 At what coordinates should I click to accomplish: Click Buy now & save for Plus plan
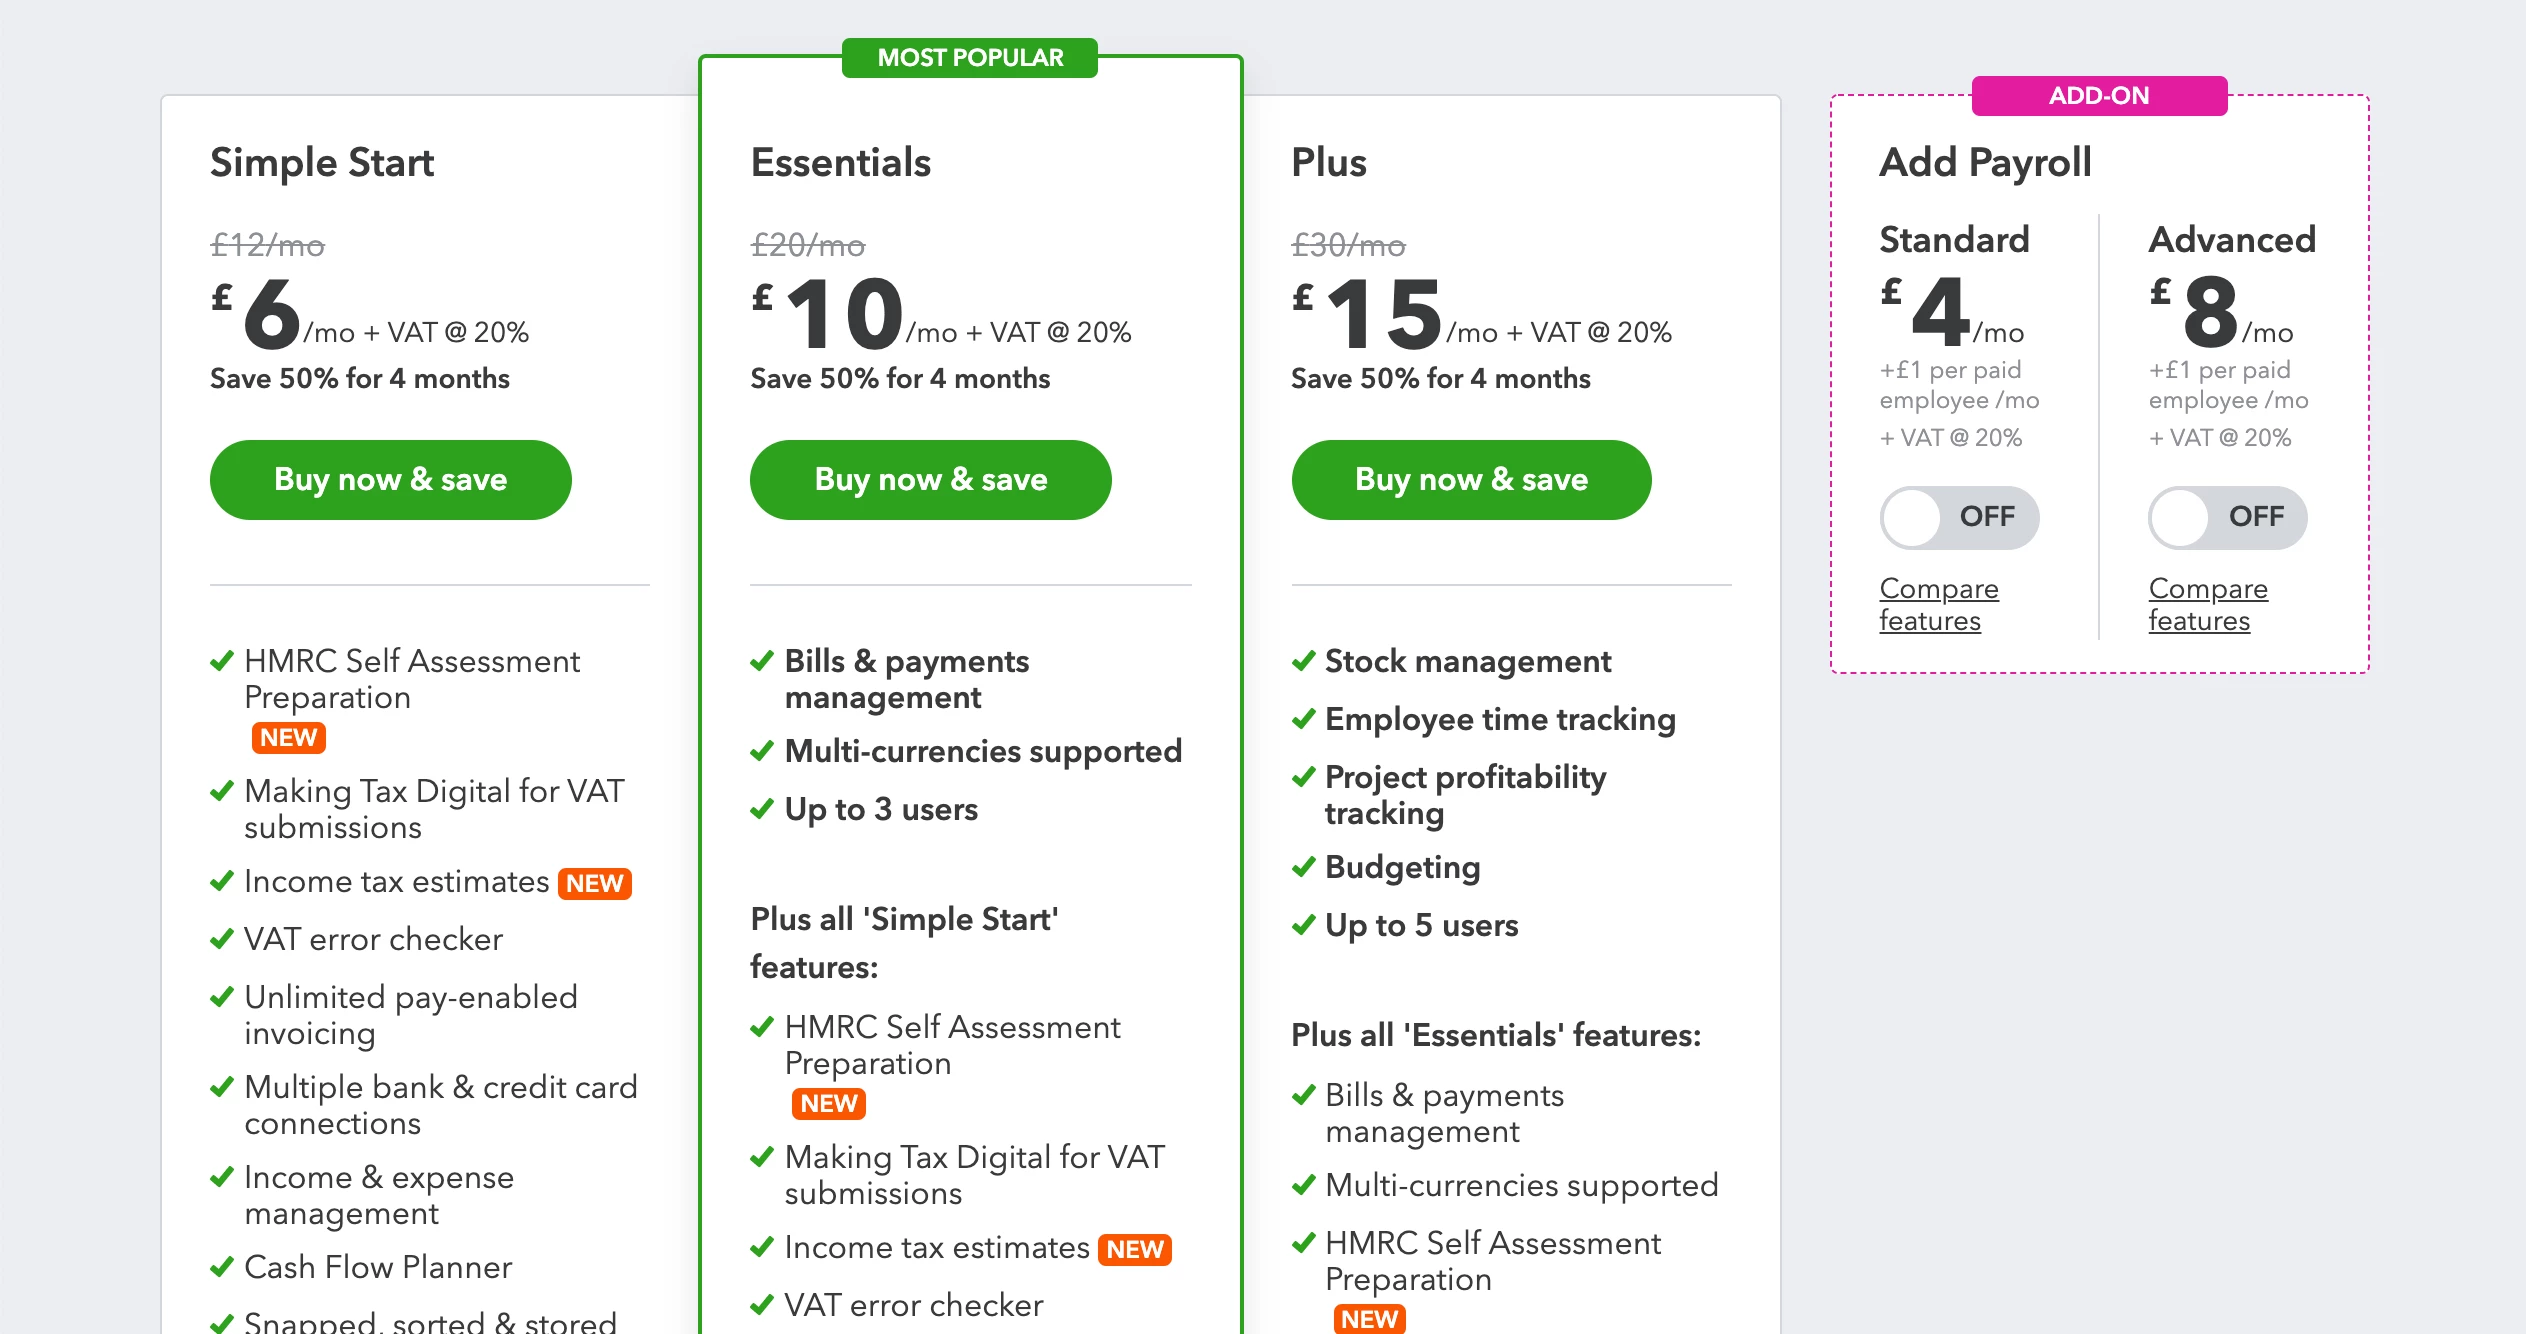[1471, 480]
